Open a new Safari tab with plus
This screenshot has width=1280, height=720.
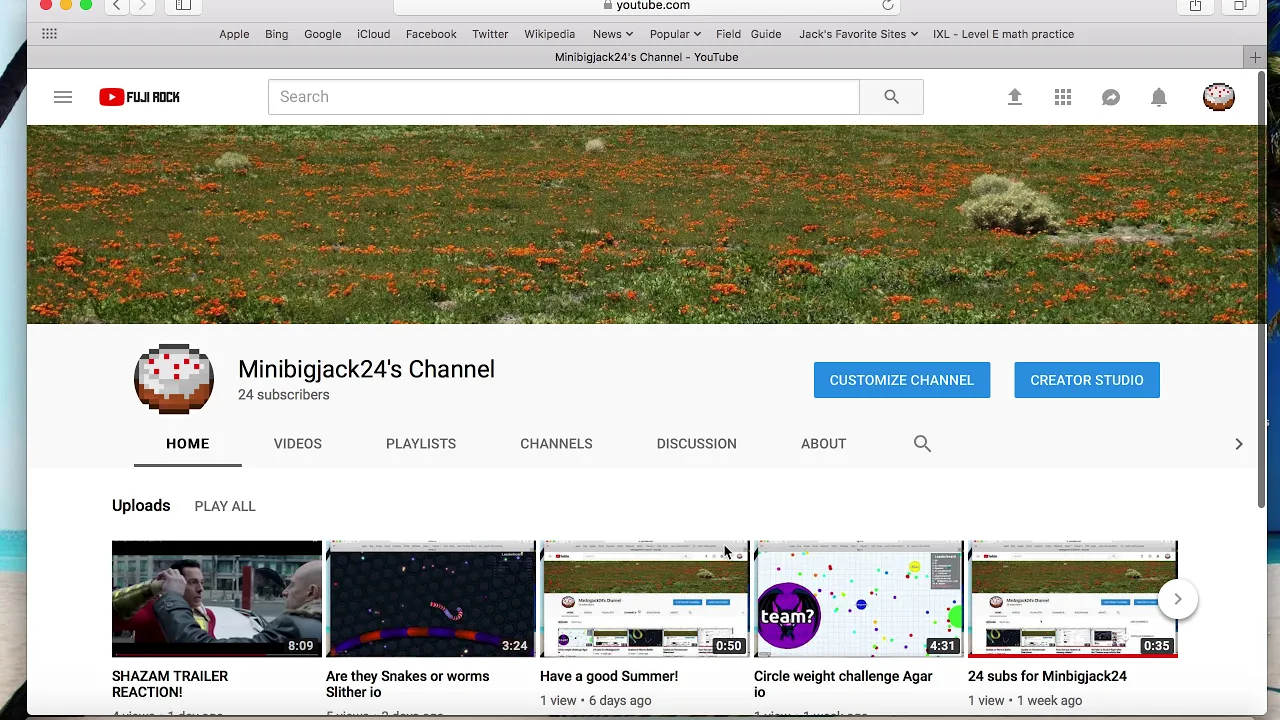click(x=1255, y=57)
